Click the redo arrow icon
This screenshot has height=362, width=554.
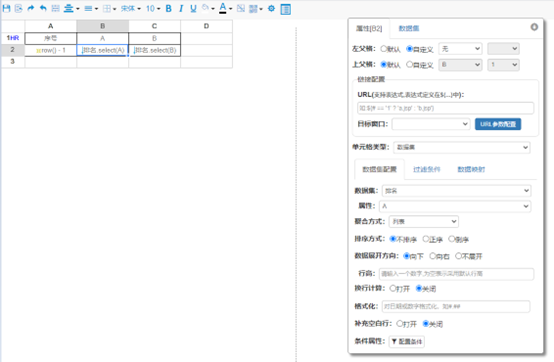[x=31, y=8]
